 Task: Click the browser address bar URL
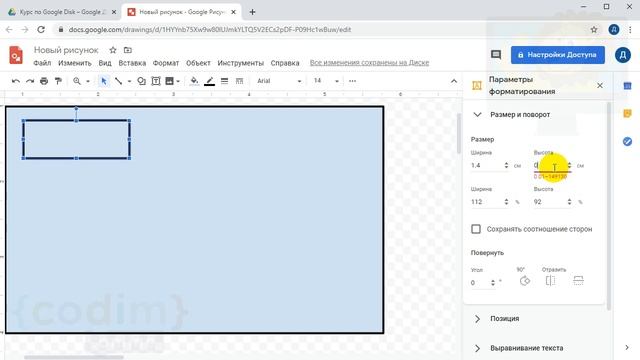point(210,29)
